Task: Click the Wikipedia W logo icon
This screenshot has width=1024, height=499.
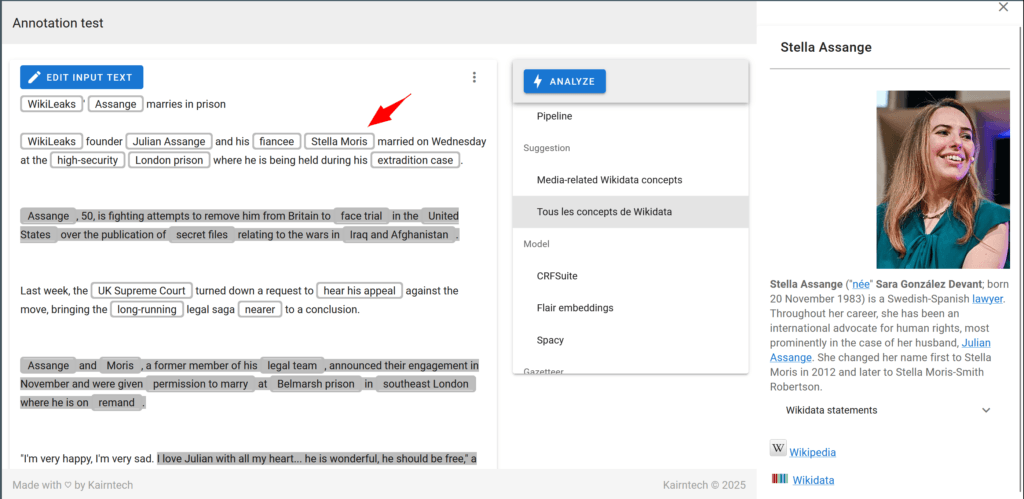Action: [x=778, y=448]
